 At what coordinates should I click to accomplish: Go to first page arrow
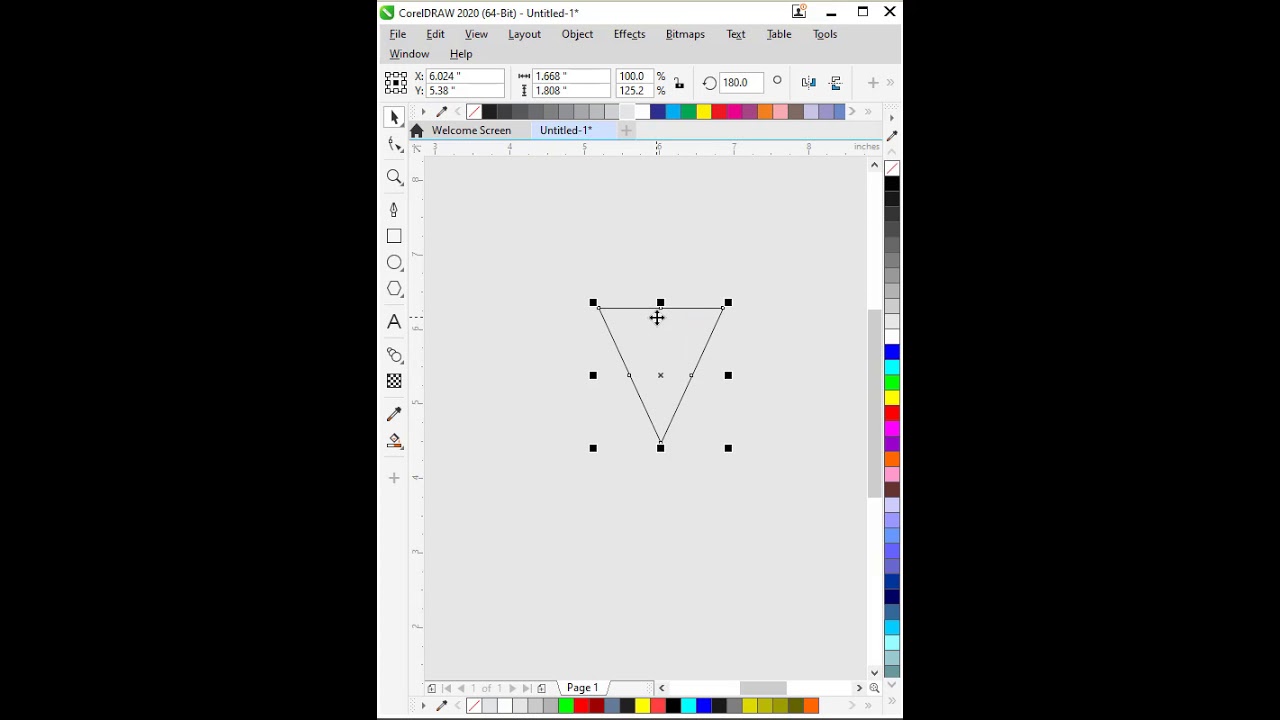pyautogui.click(x=446, y=688)
